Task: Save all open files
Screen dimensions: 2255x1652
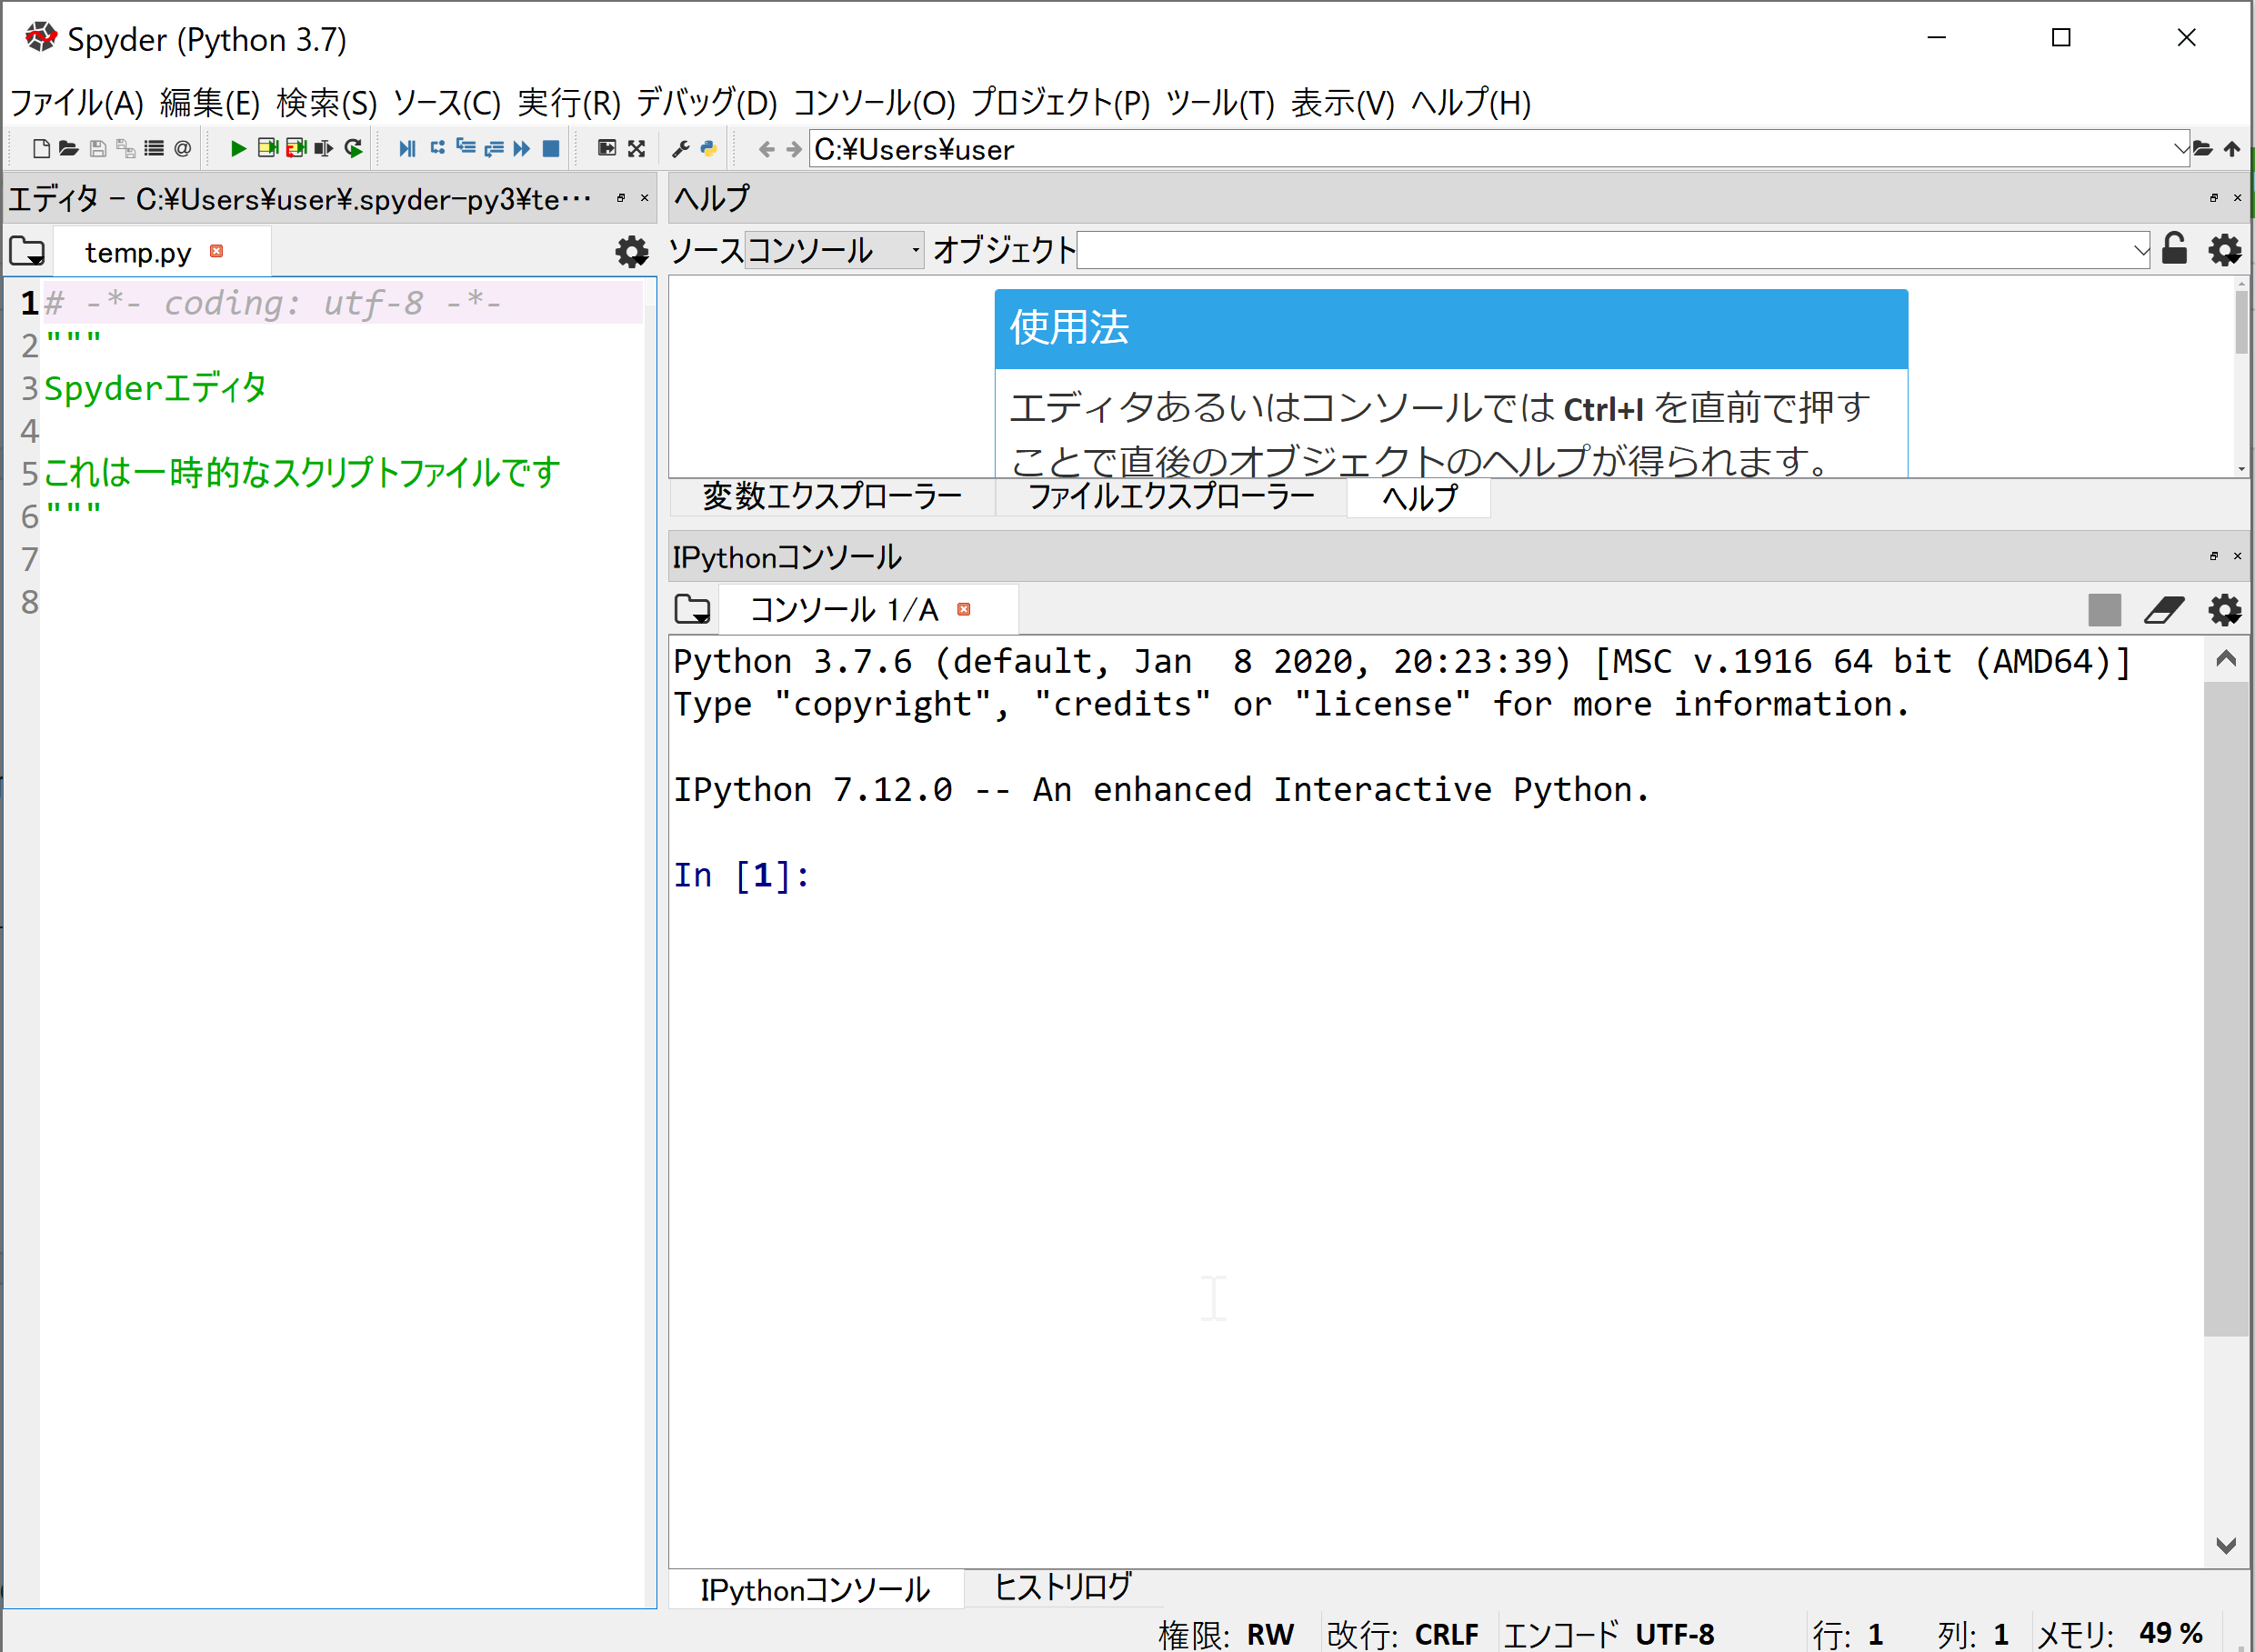Action: pyautogui.click(x=126, y=149)
